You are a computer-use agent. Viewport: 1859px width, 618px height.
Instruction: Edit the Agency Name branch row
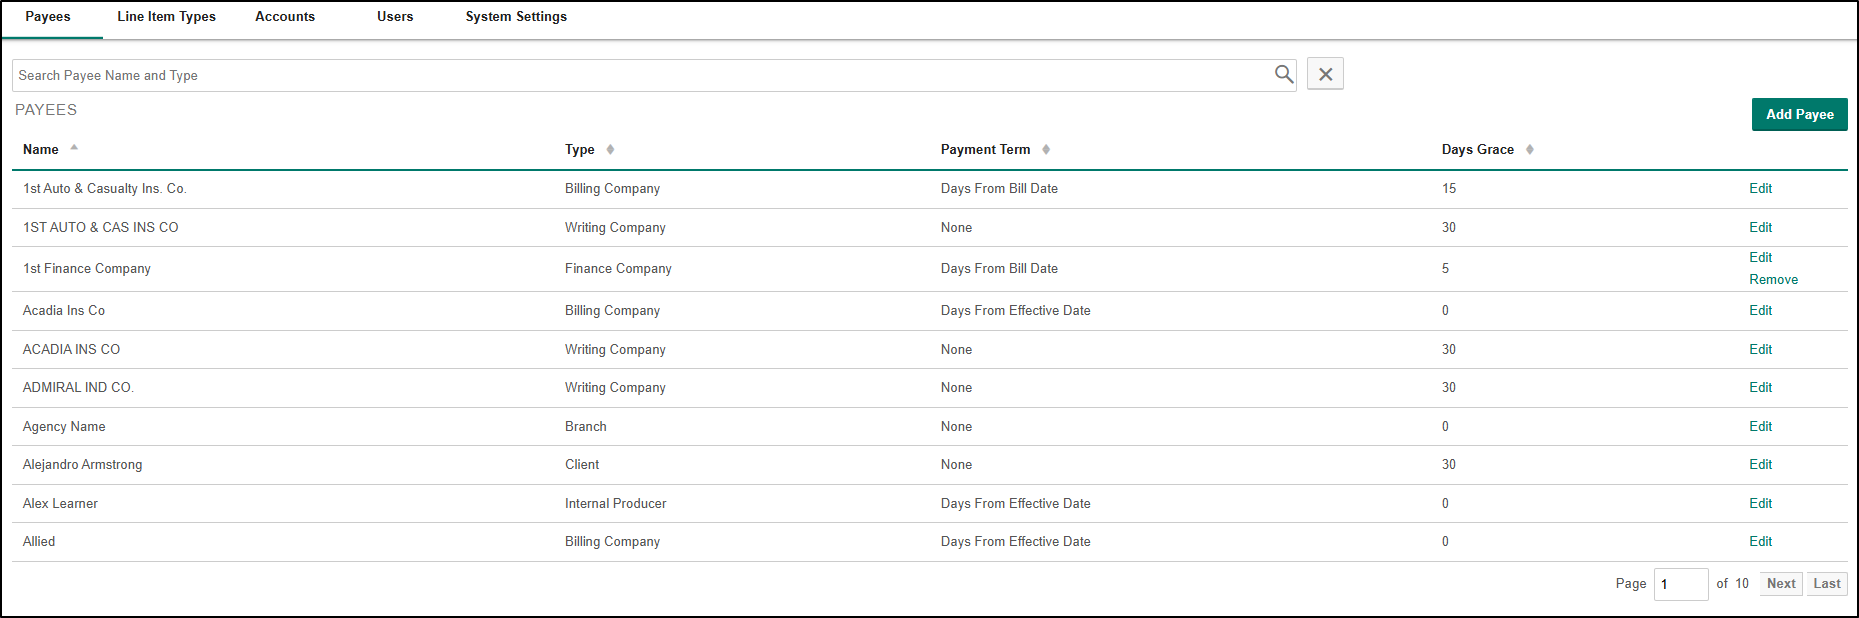pos(1760,426)
